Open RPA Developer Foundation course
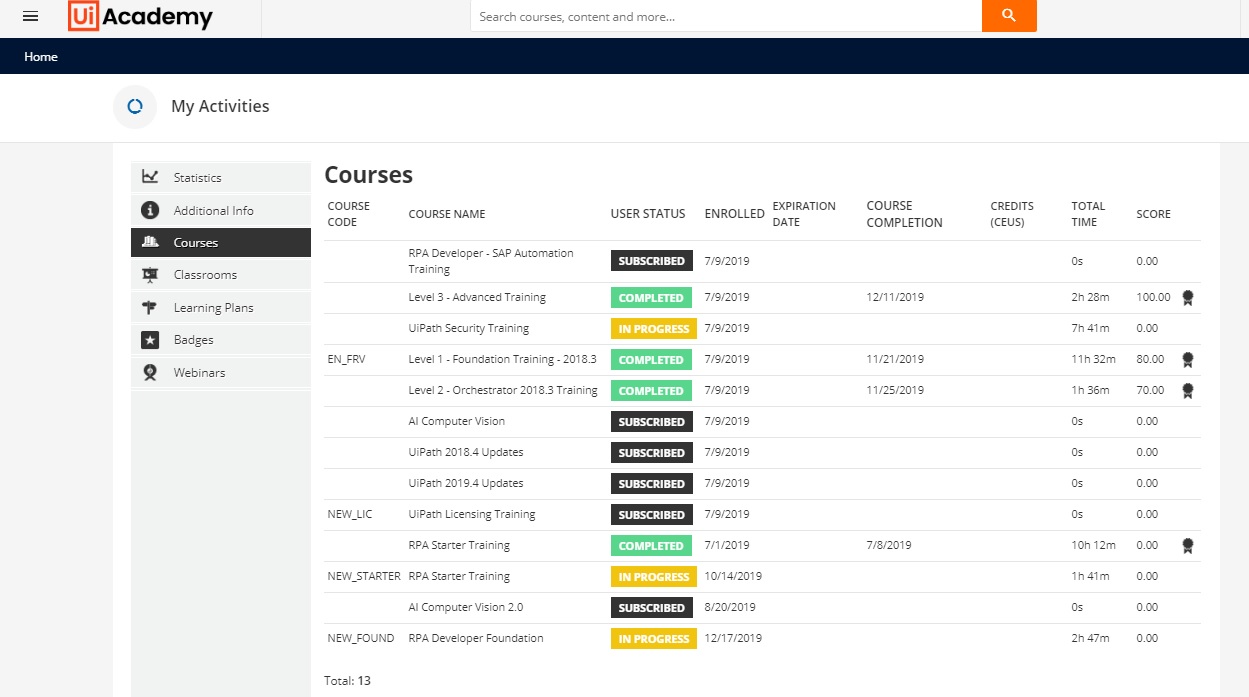 click(476, 638)
